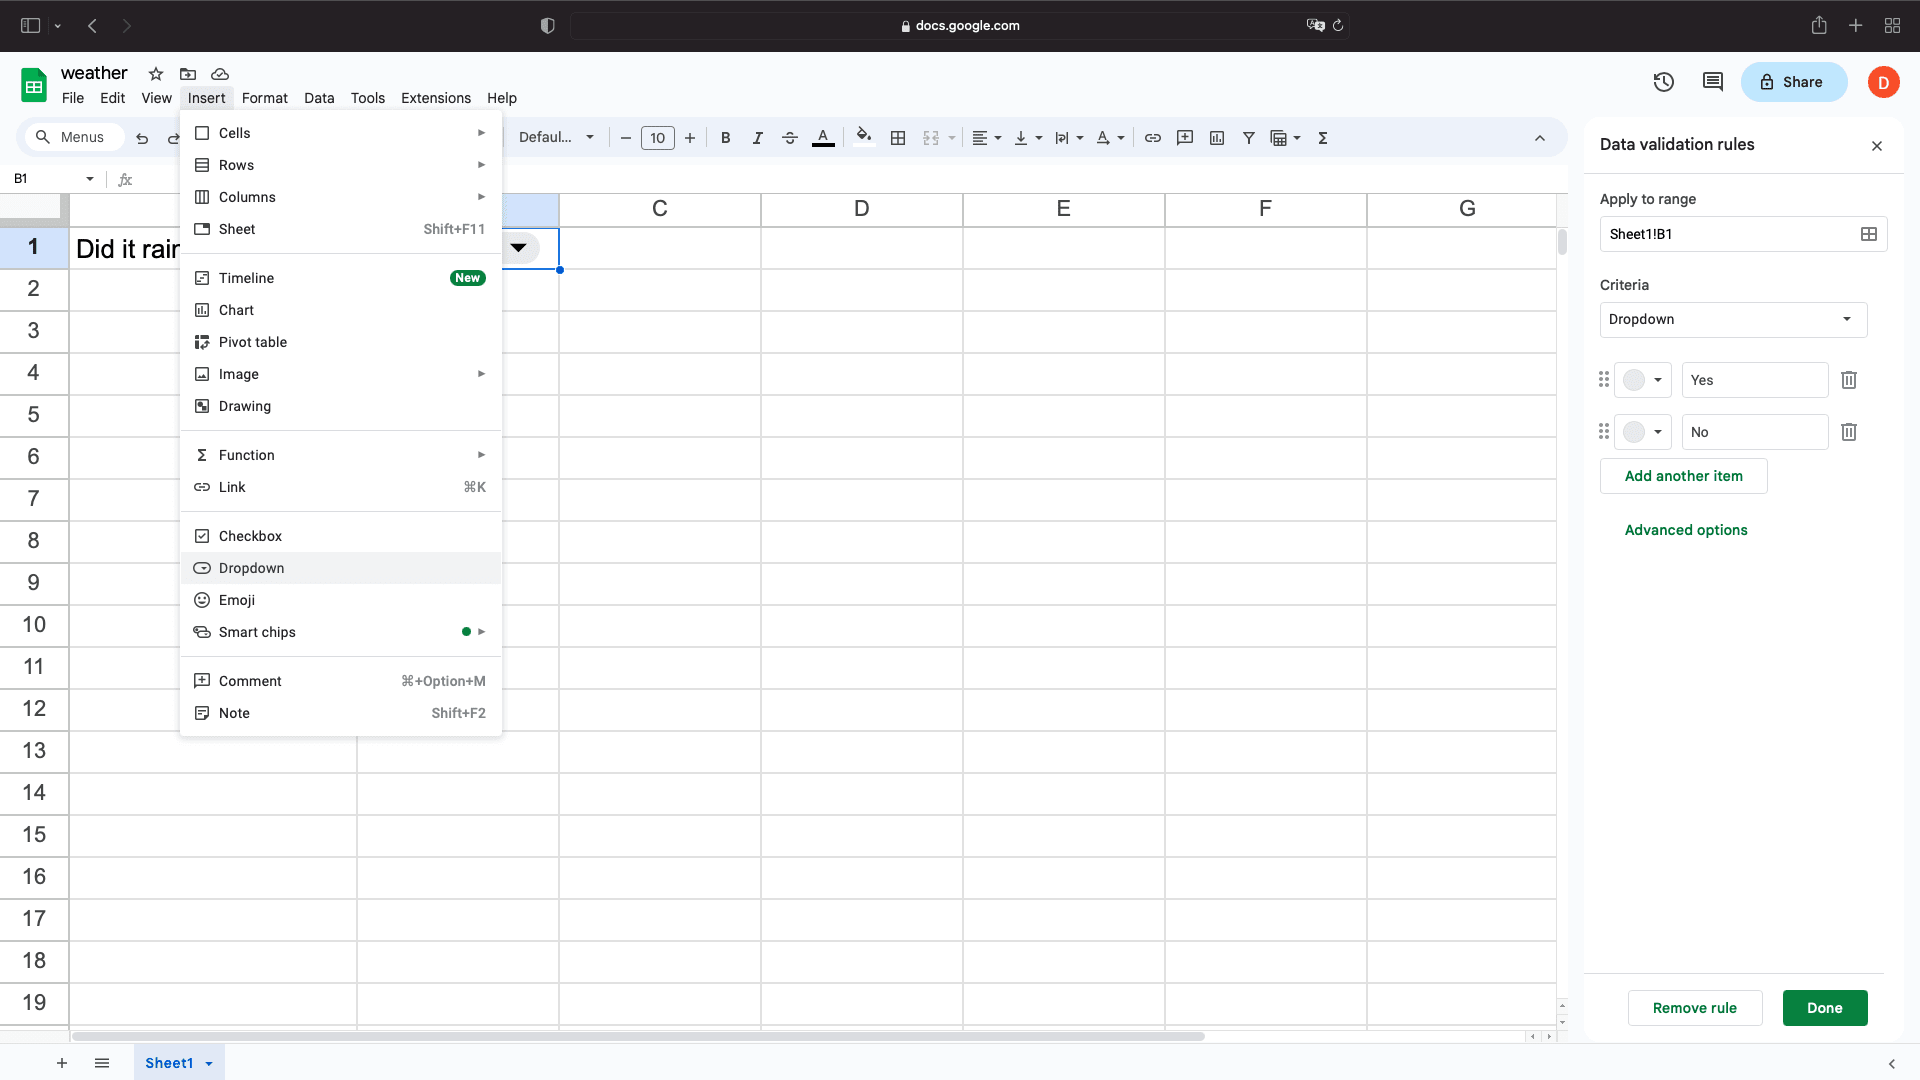Choose color for the No item
Screen dimensions: 1920x1080
coord(1642,432)
